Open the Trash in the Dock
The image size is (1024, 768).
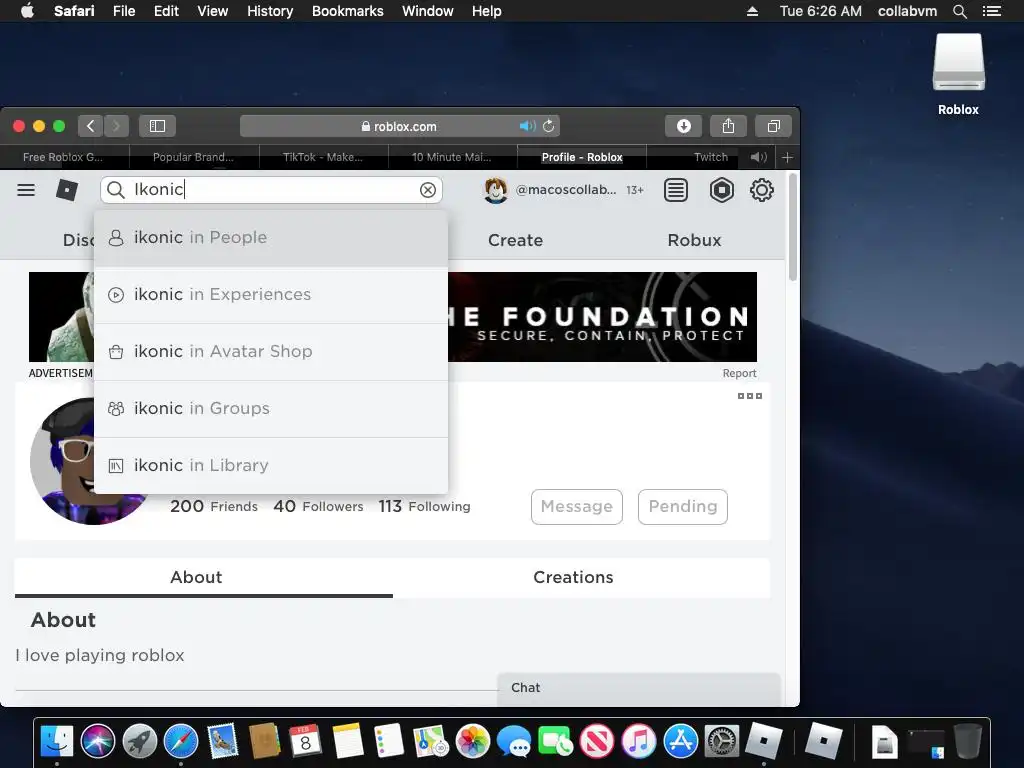[967, 741]
